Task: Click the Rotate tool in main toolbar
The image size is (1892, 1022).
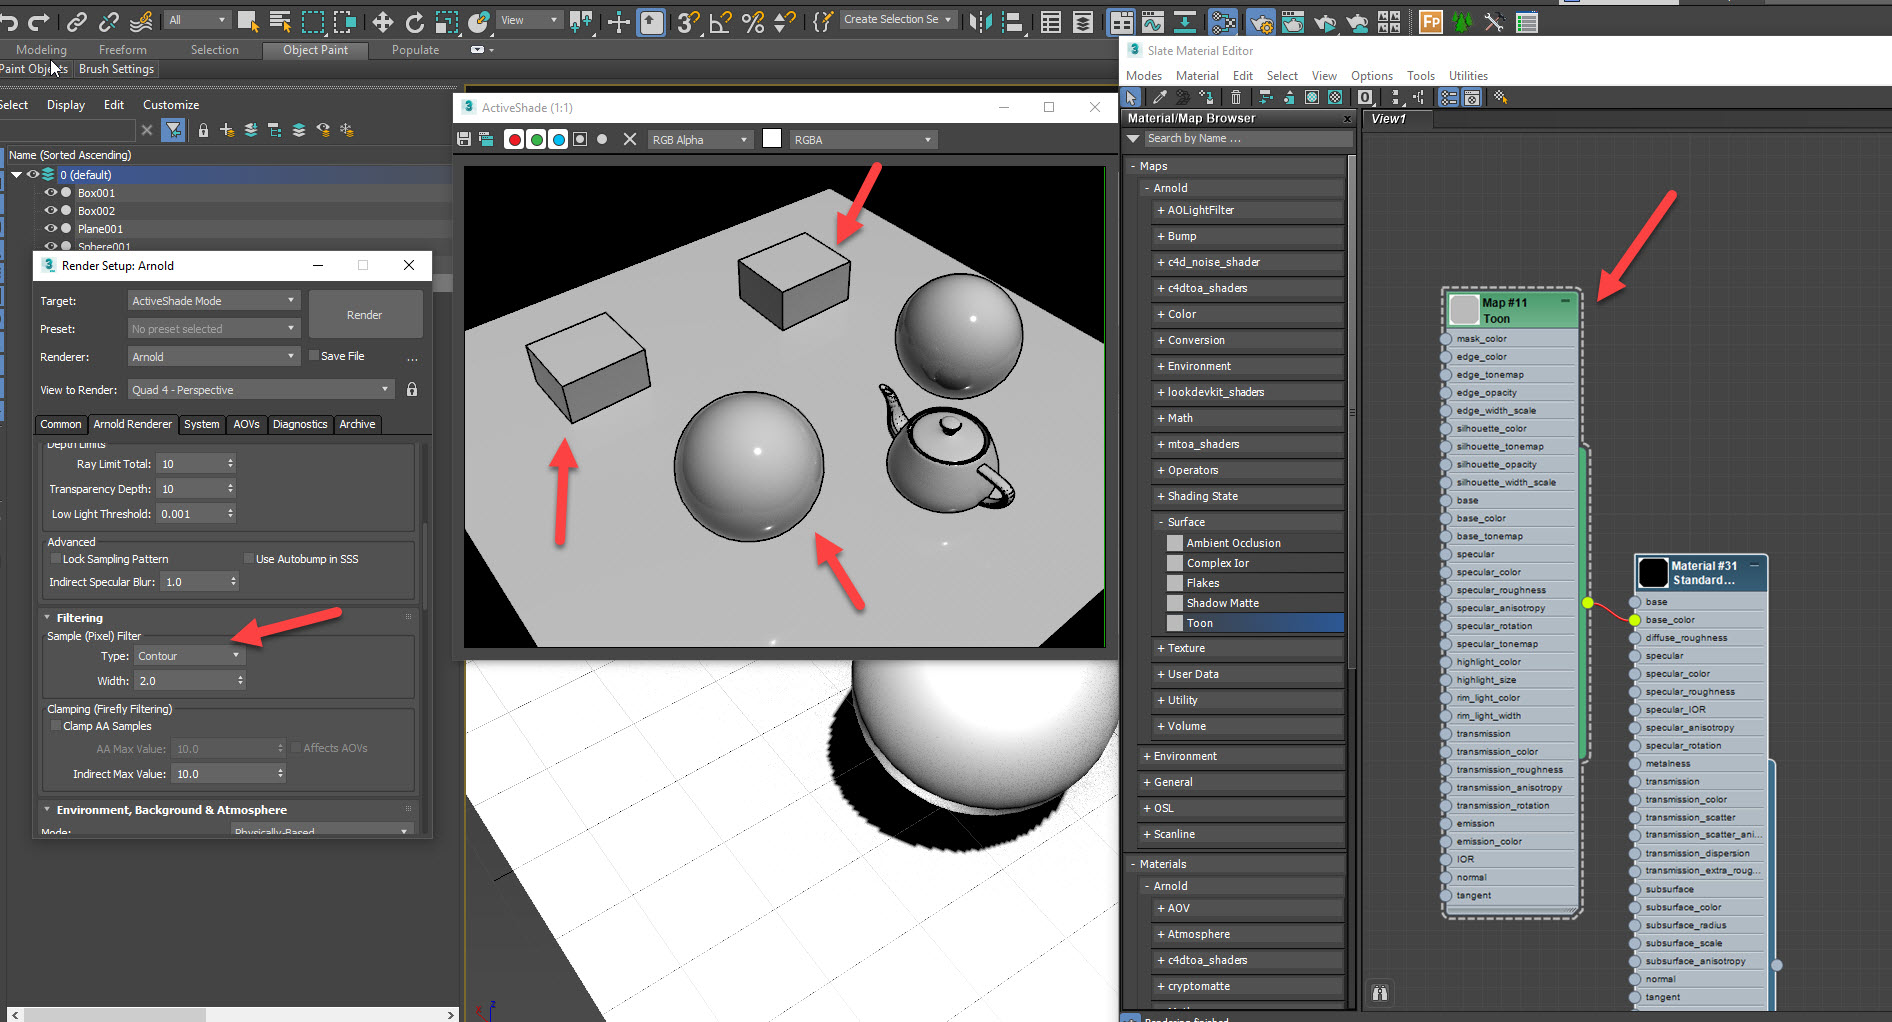Action: point(414,21)
